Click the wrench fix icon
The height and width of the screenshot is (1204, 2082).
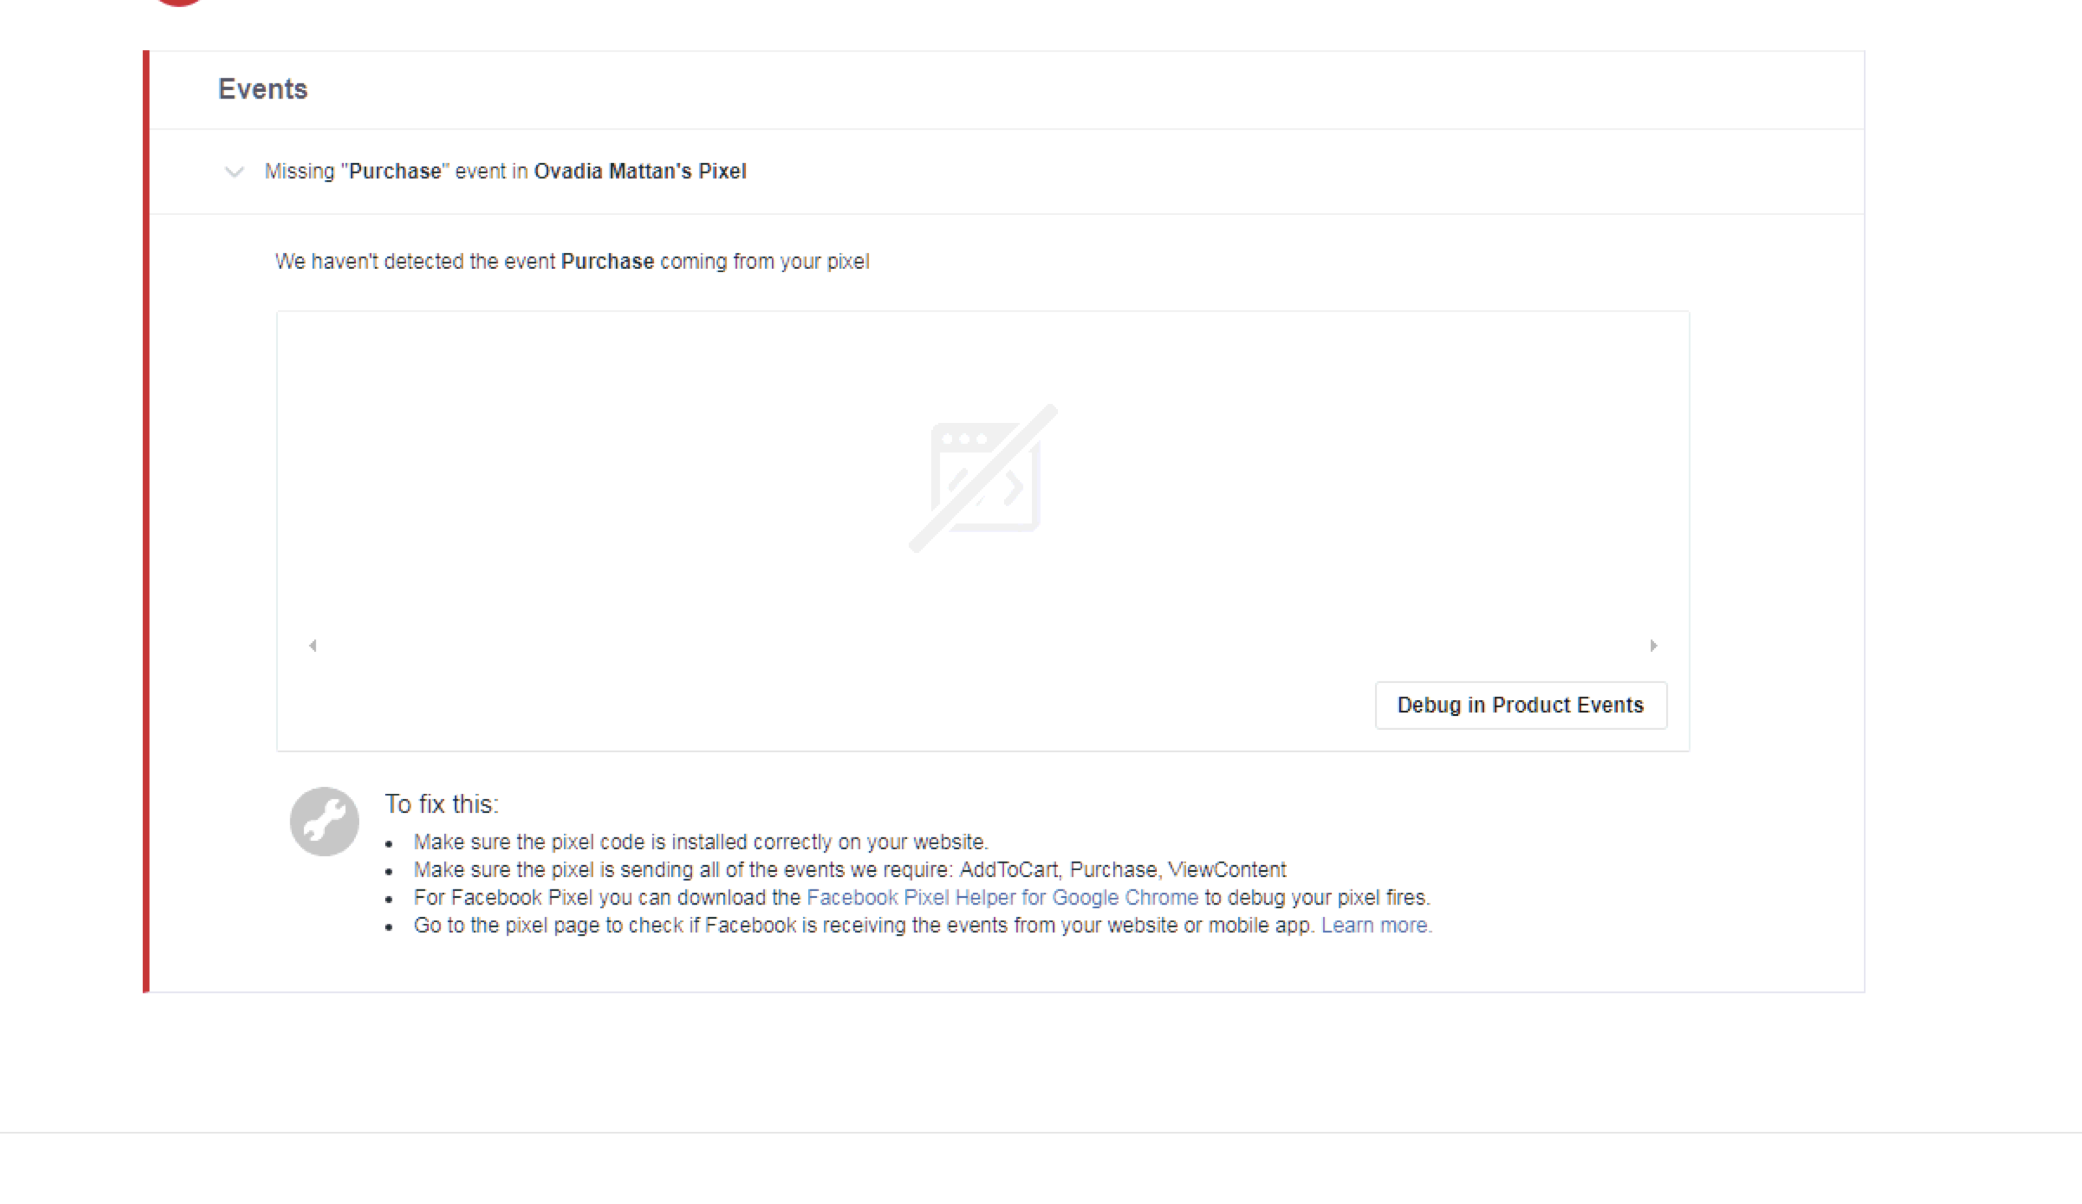click(324, 821)
